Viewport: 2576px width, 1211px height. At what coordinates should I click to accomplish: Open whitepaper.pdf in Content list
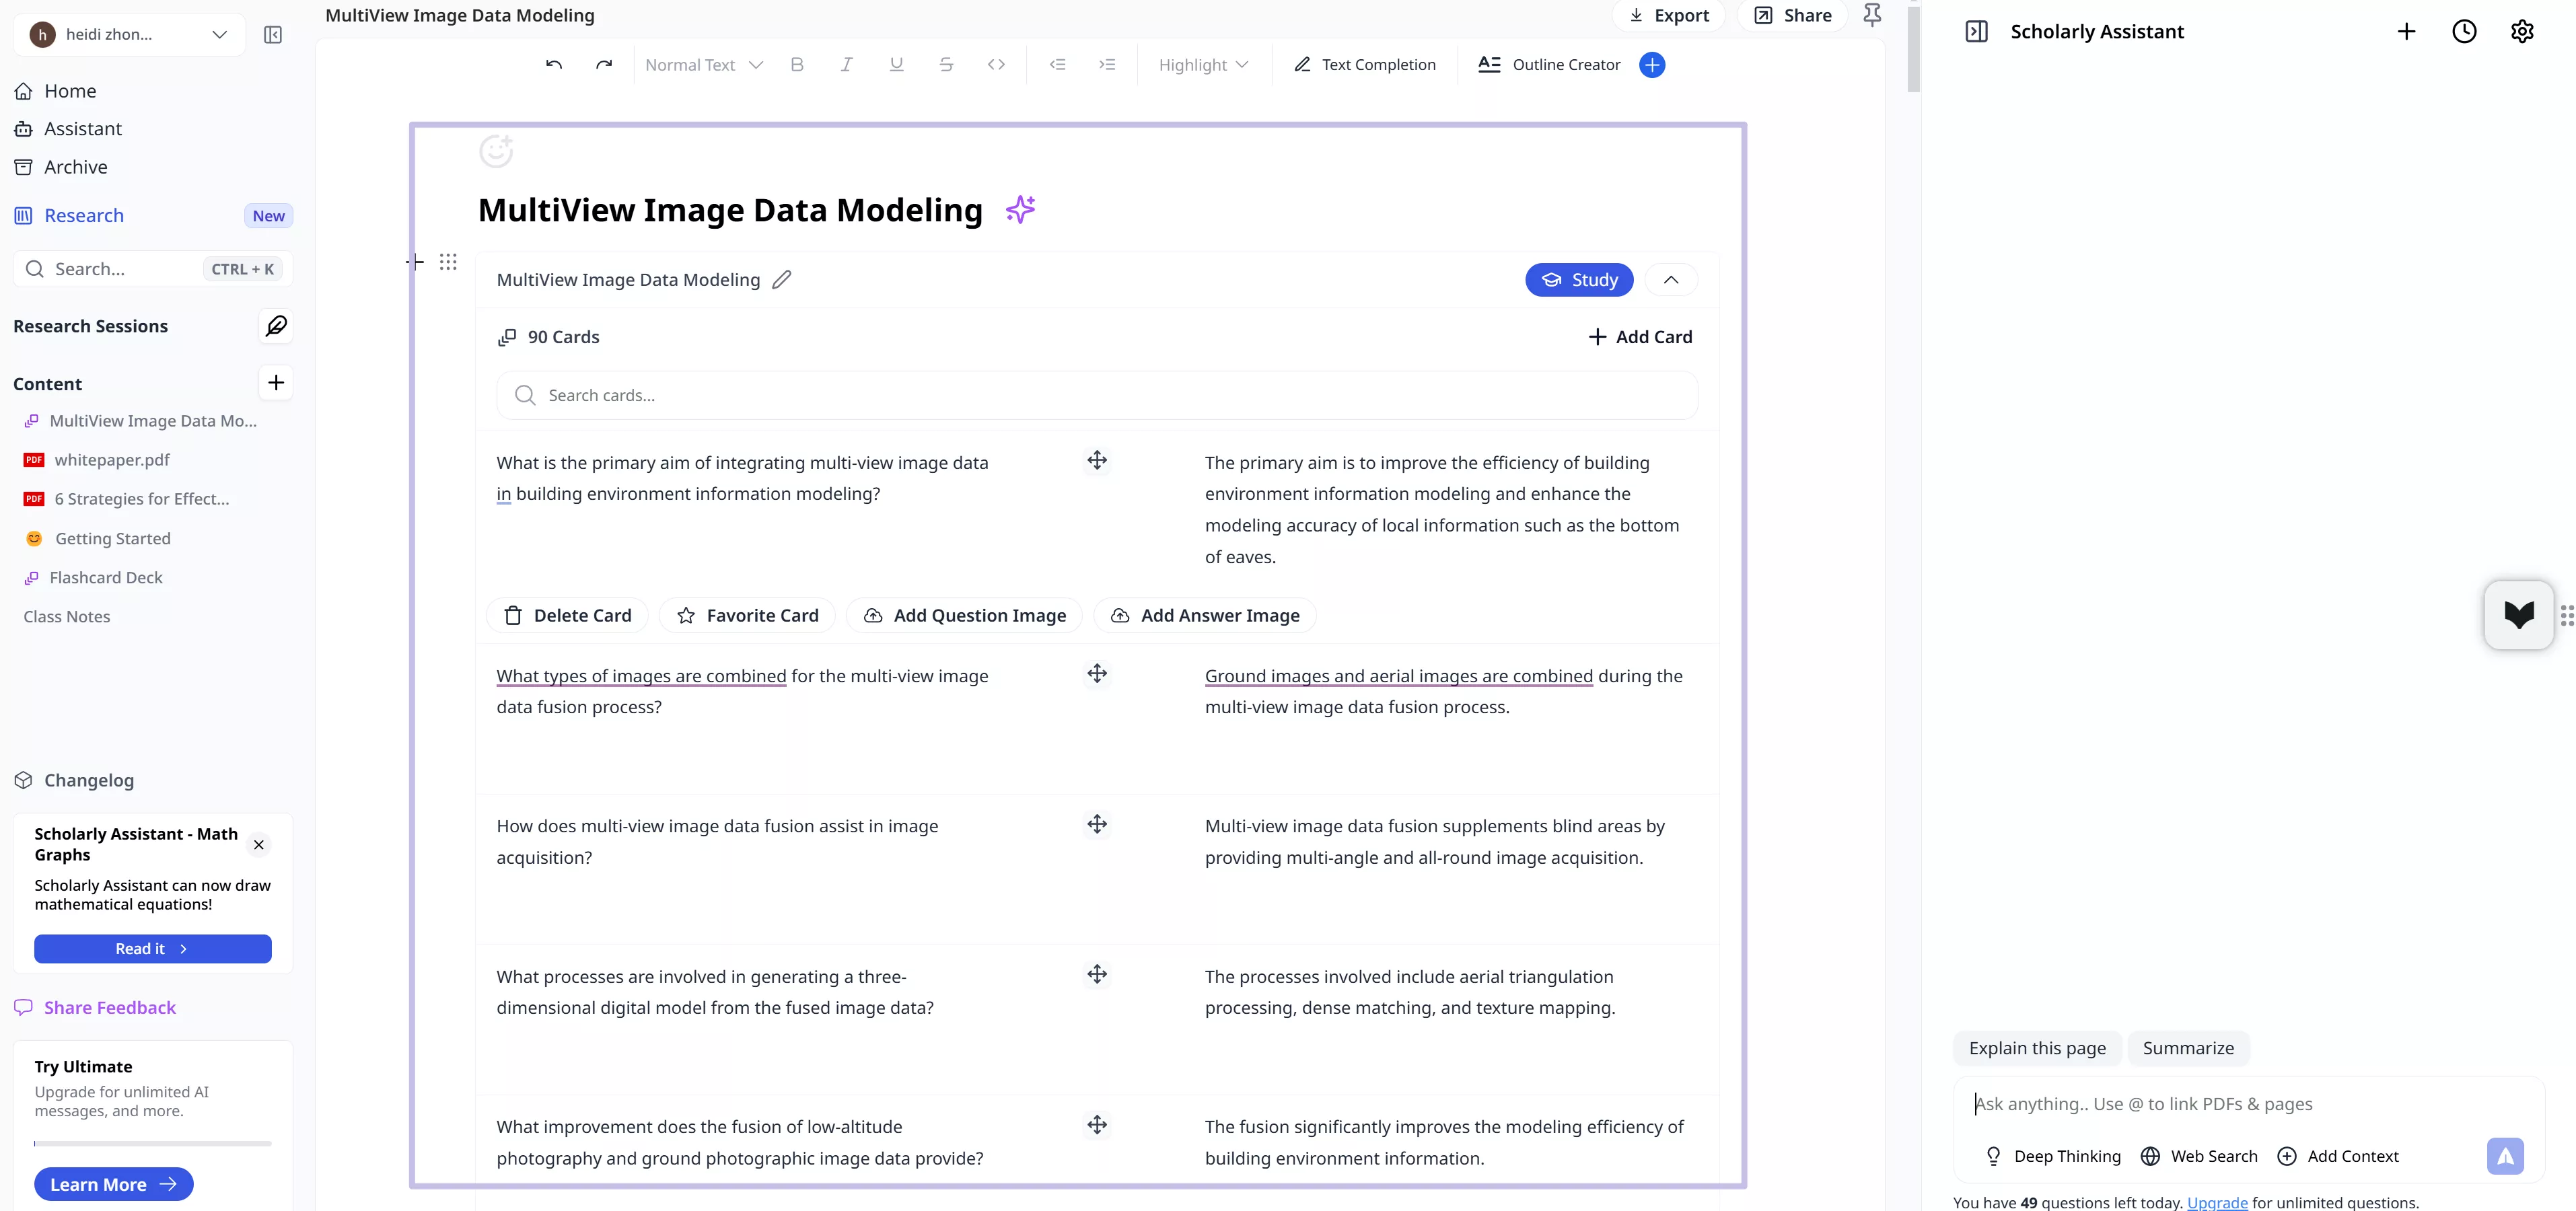(112, 460)
